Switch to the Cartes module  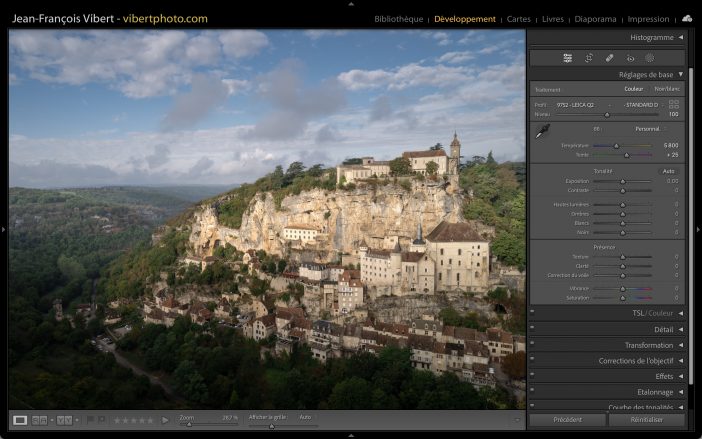pos(519,19)
